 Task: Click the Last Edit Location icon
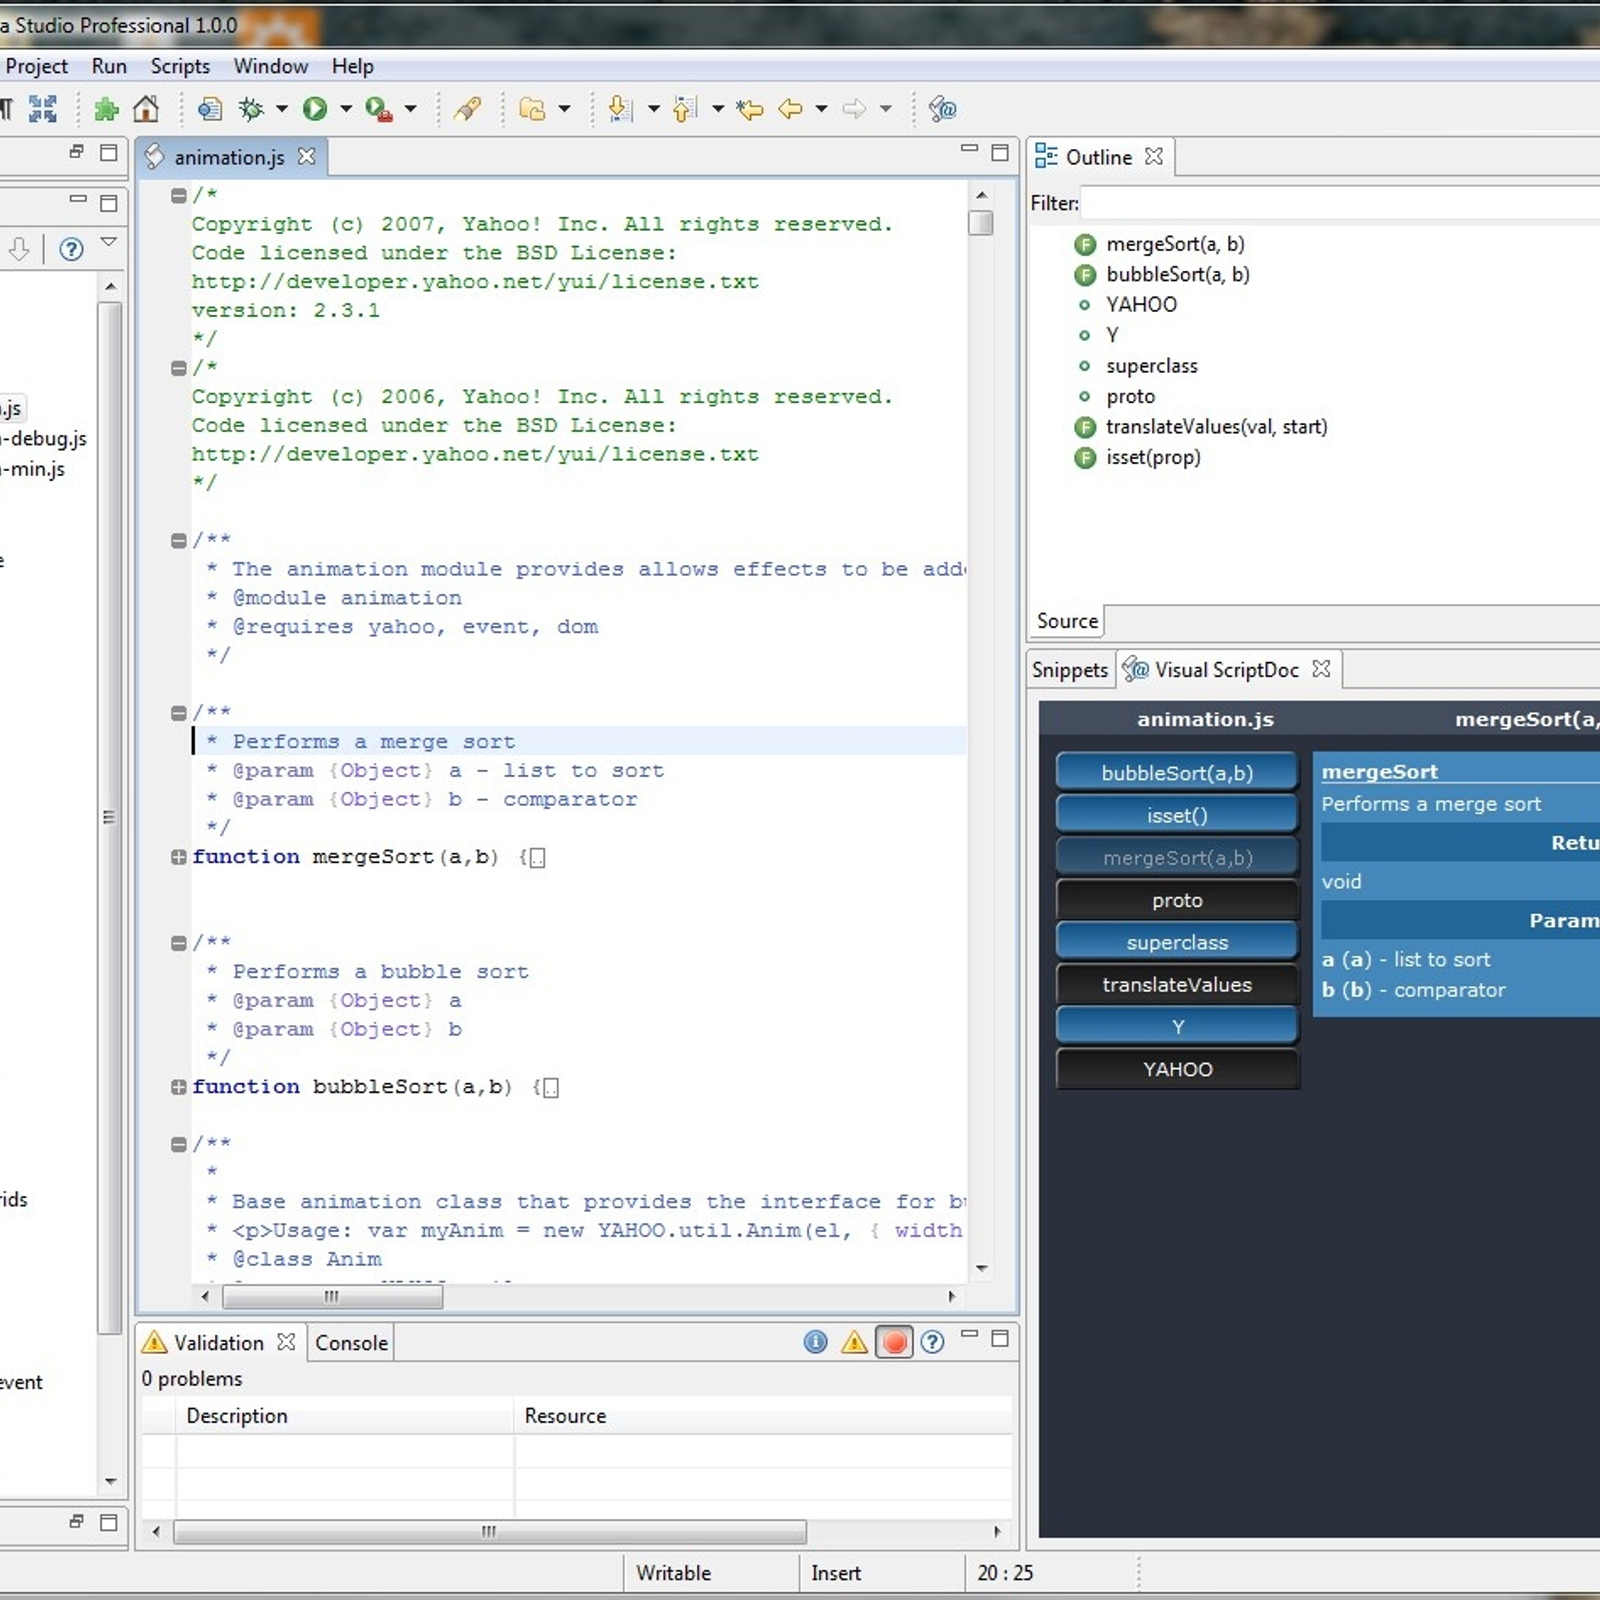pyautogui.click(x=749, y=109)
